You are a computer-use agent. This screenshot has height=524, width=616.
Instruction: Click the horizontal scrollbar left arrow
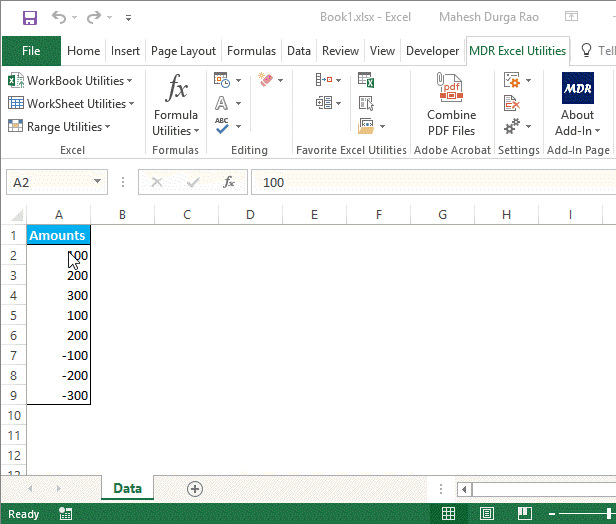point(464,489)
